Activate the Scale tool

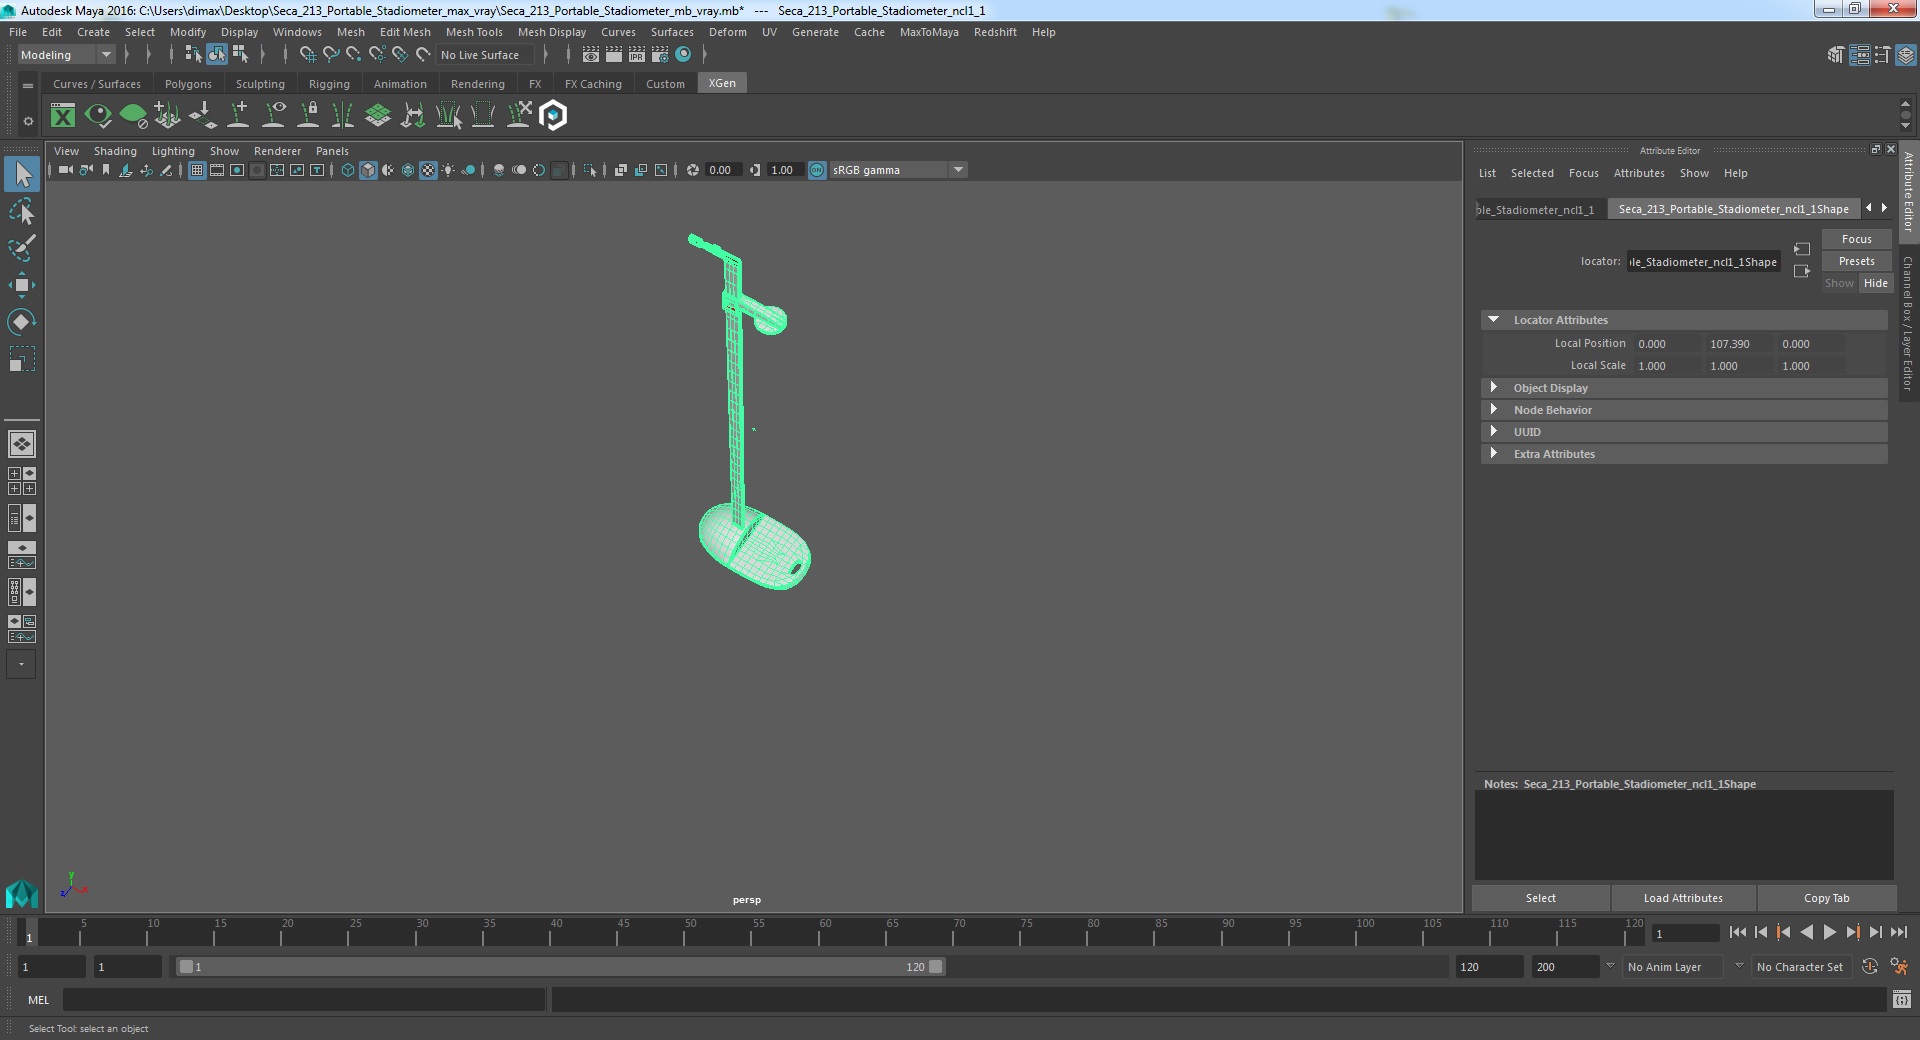click(x=22, y=358)
